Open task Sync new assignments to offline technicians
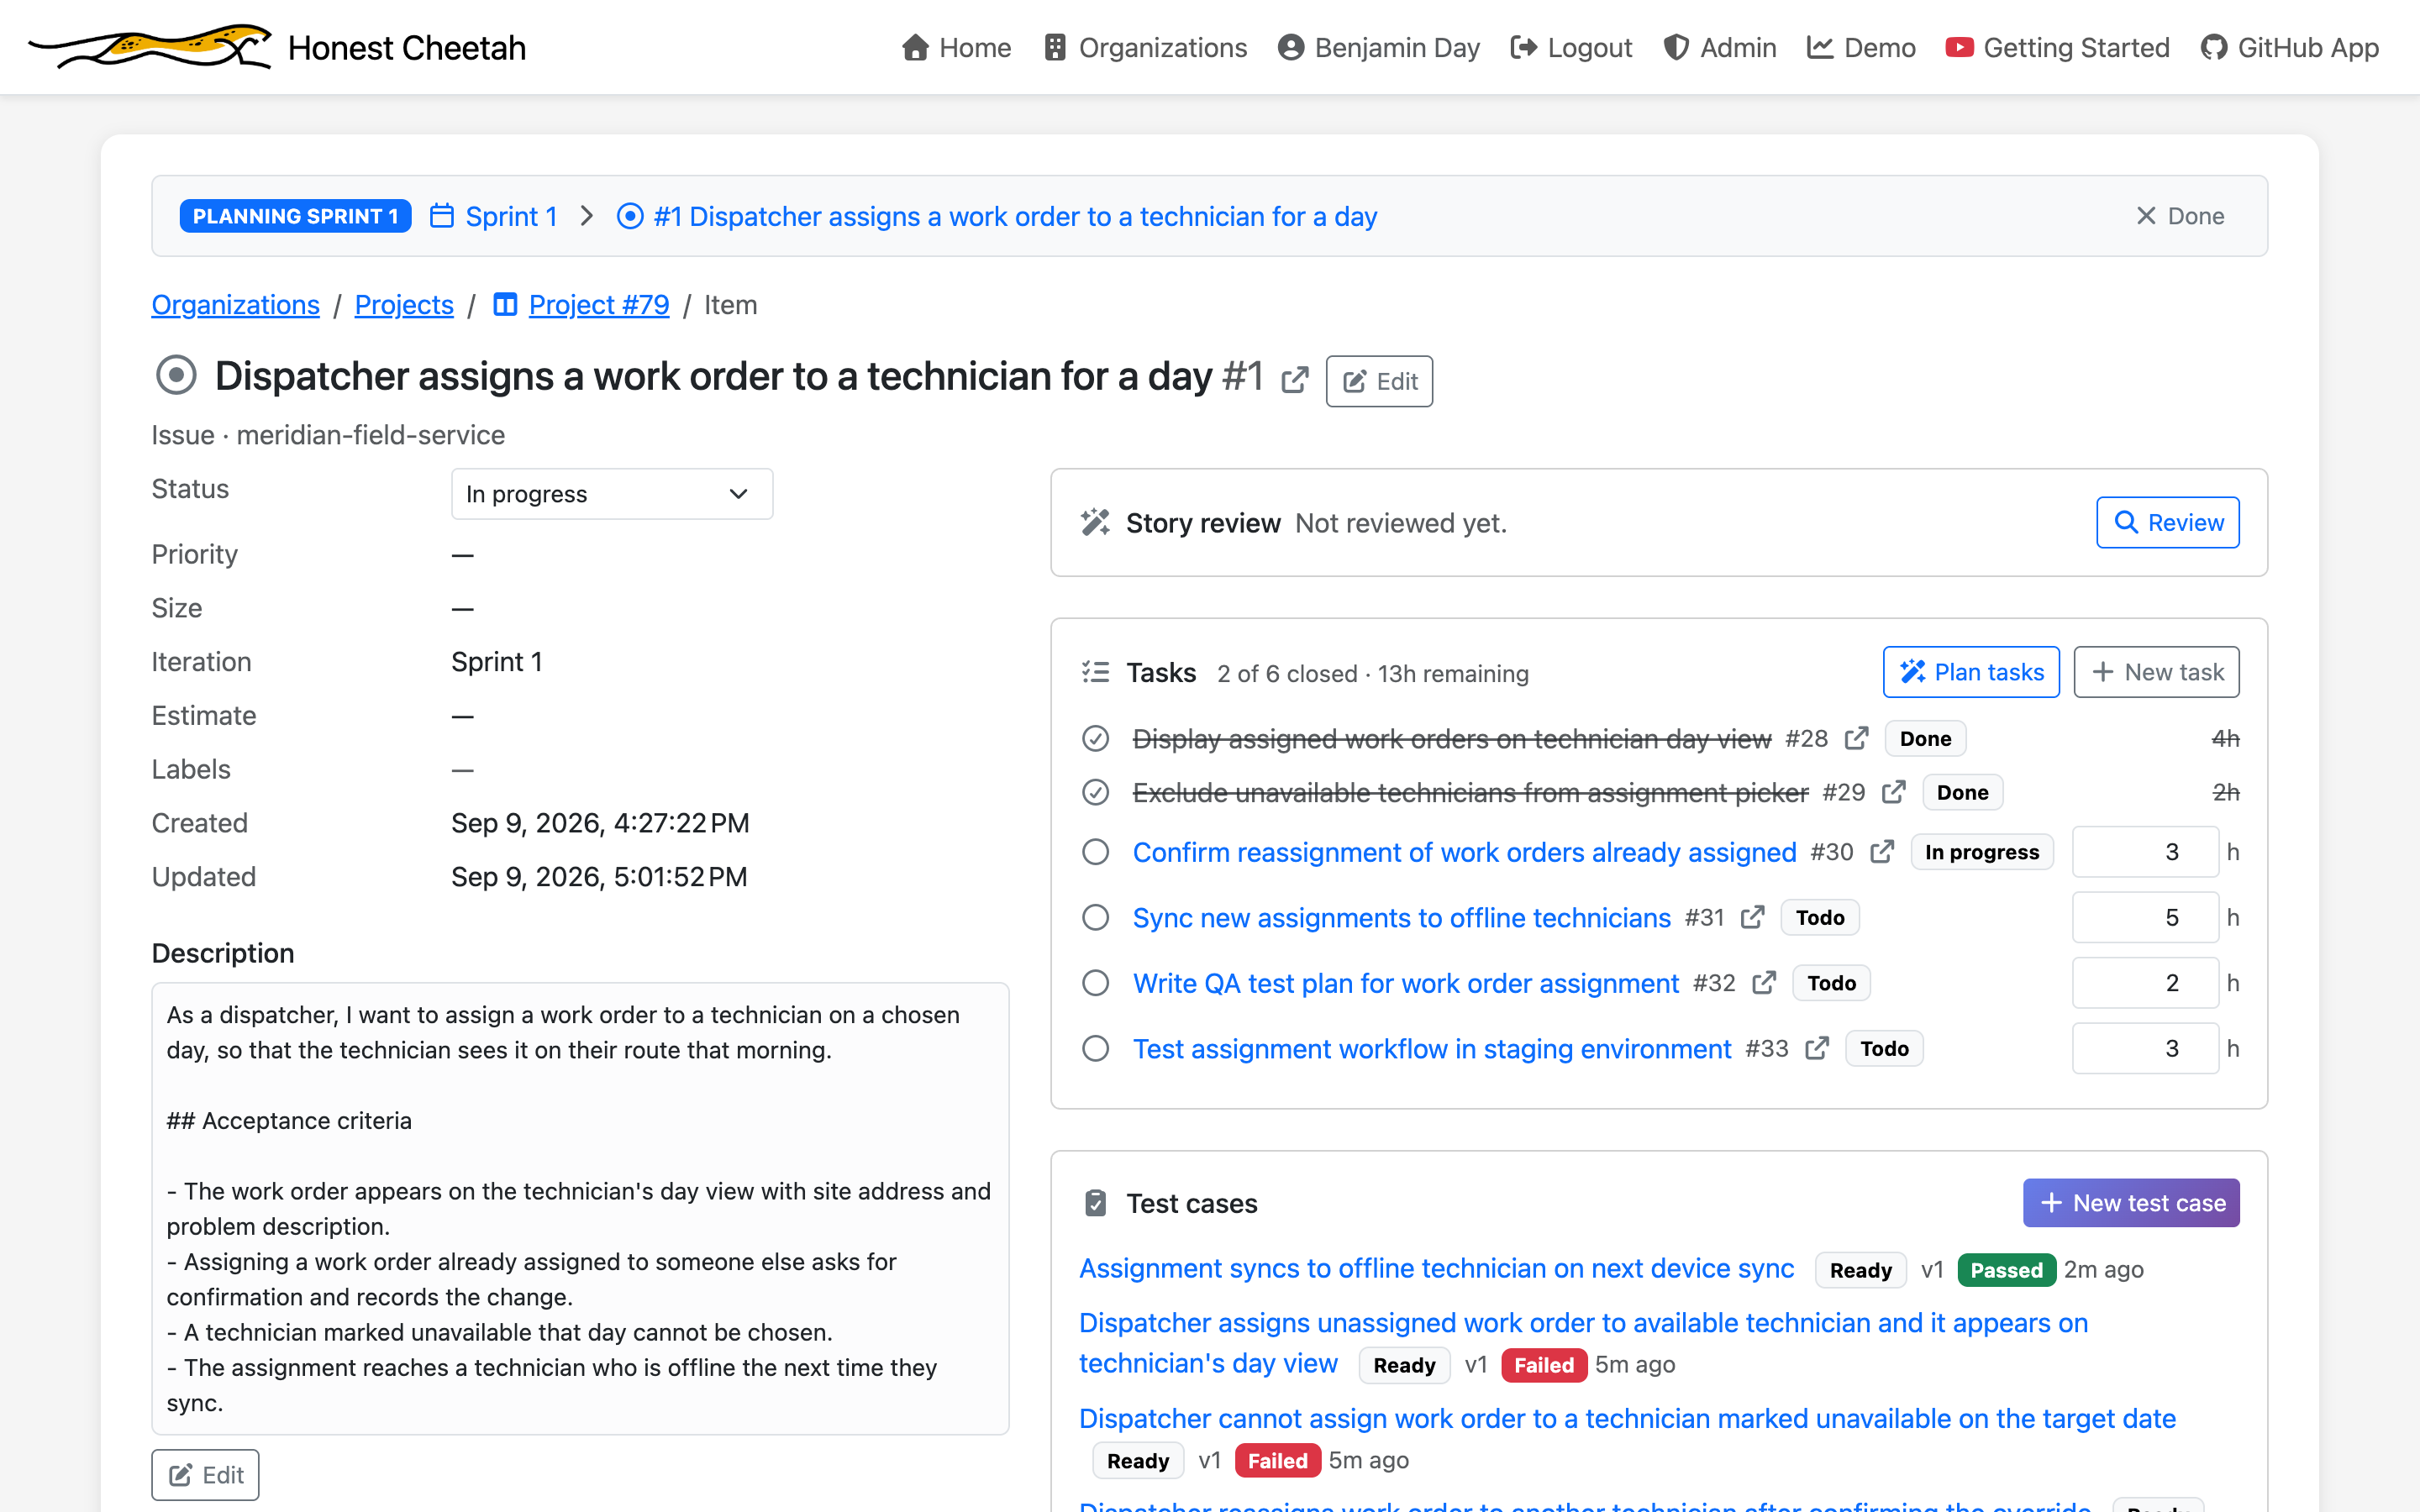 1401,917
